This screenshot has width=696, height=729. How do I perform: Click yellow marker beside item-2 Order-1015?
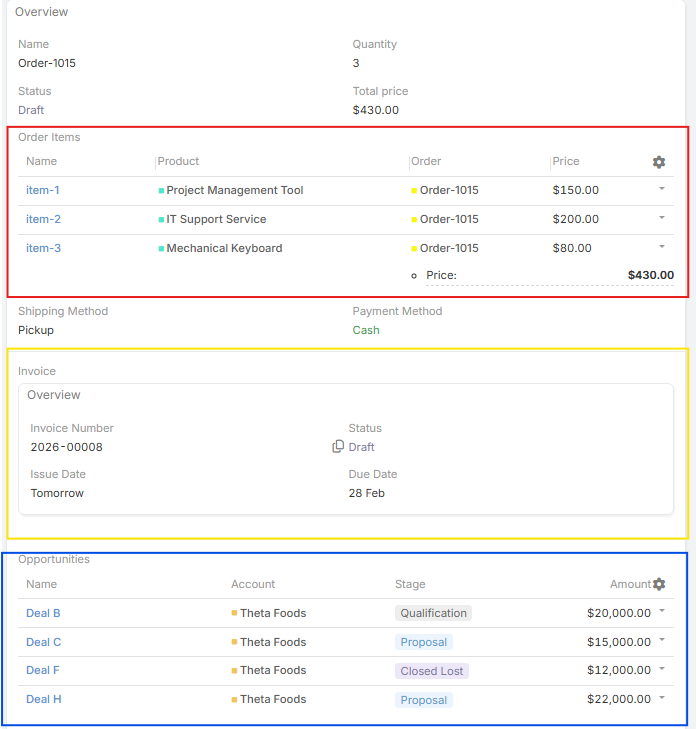click(414, 219)
